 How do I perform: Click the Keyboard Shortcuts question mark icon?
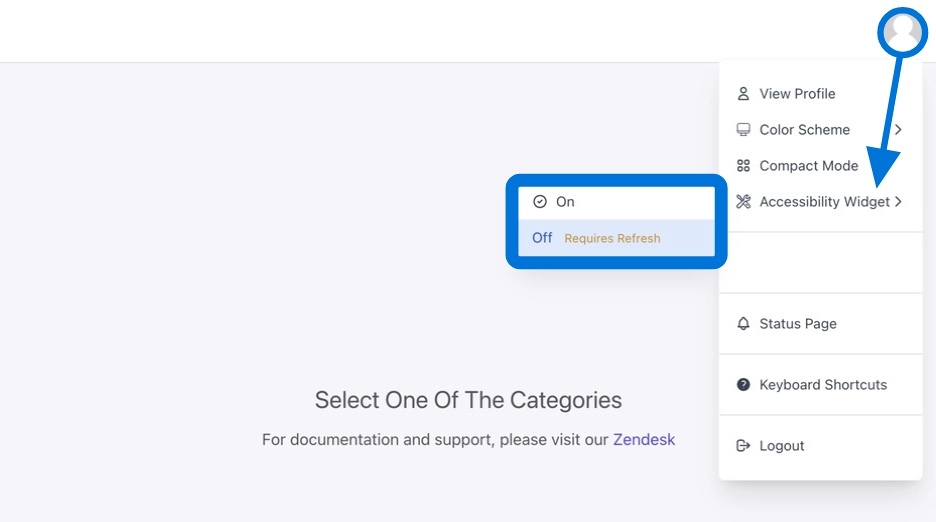tap(743, 385)
